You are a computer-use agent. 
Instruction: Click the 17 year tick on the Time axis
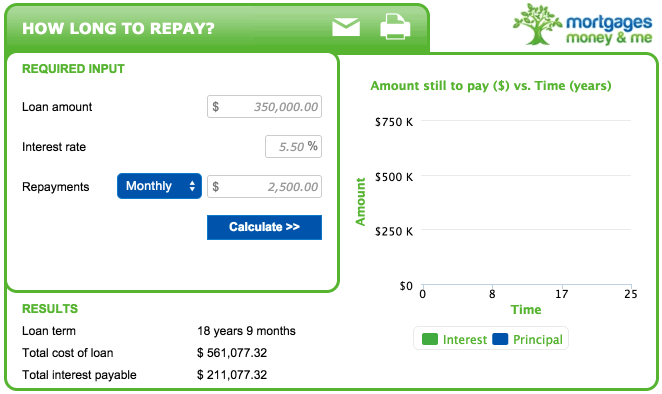[x=562, y=294]
